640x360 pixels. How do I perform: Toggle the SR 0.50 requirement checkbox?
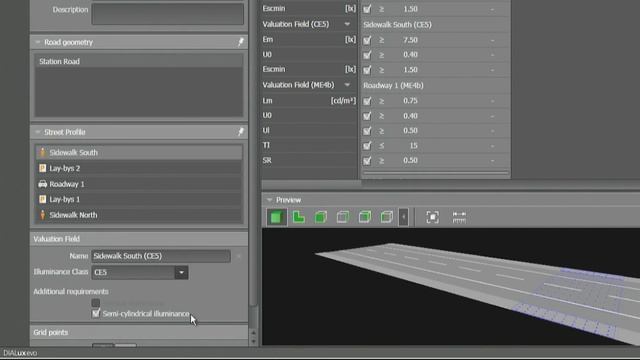click(x=367, y=160)
